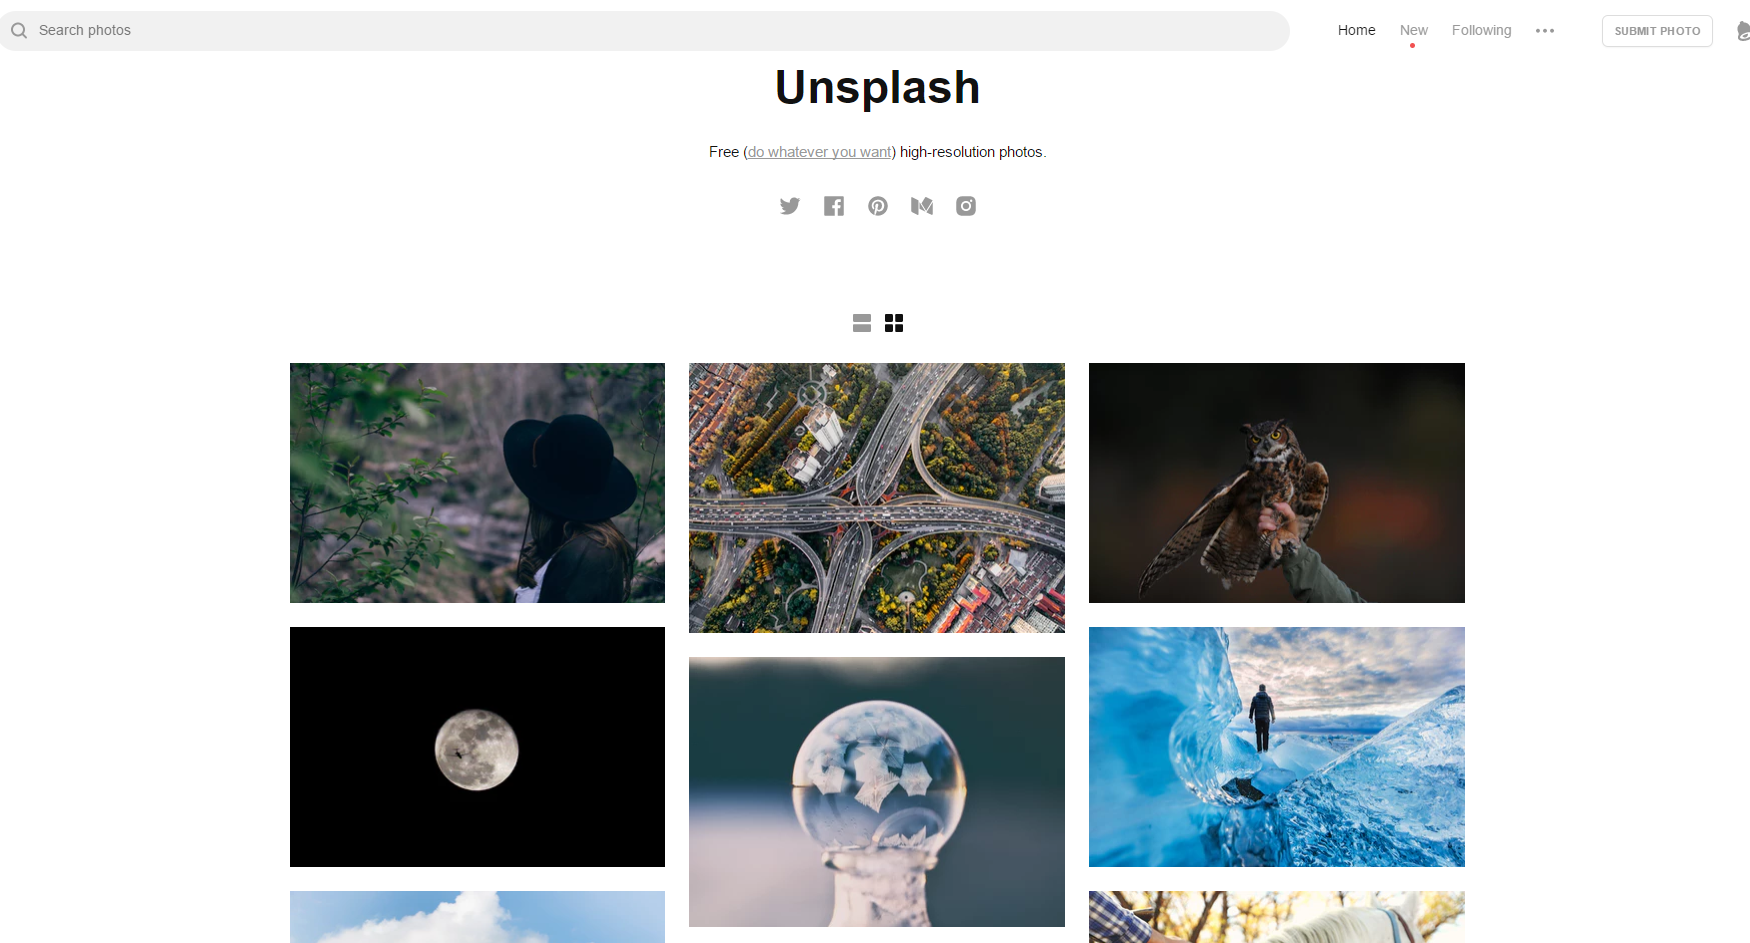
Task: Open the blue ice glacier photo
Action: [x=1277, y=747]
